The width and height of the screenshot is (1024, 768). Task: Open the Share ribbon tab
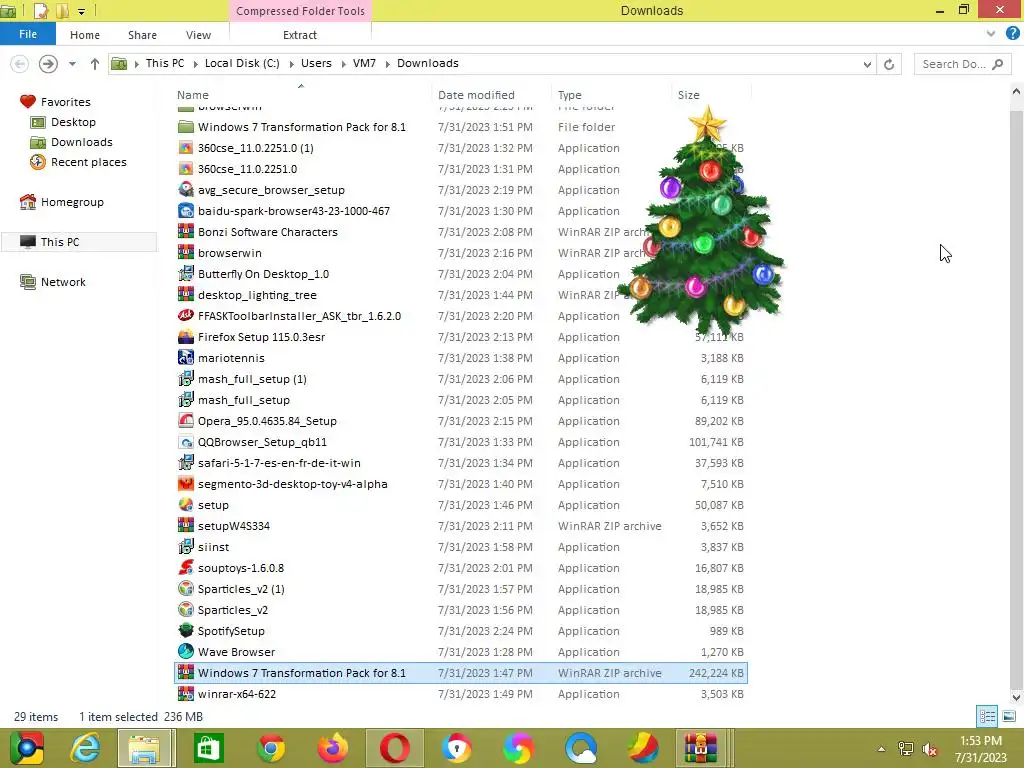click(x=142, y=35)
